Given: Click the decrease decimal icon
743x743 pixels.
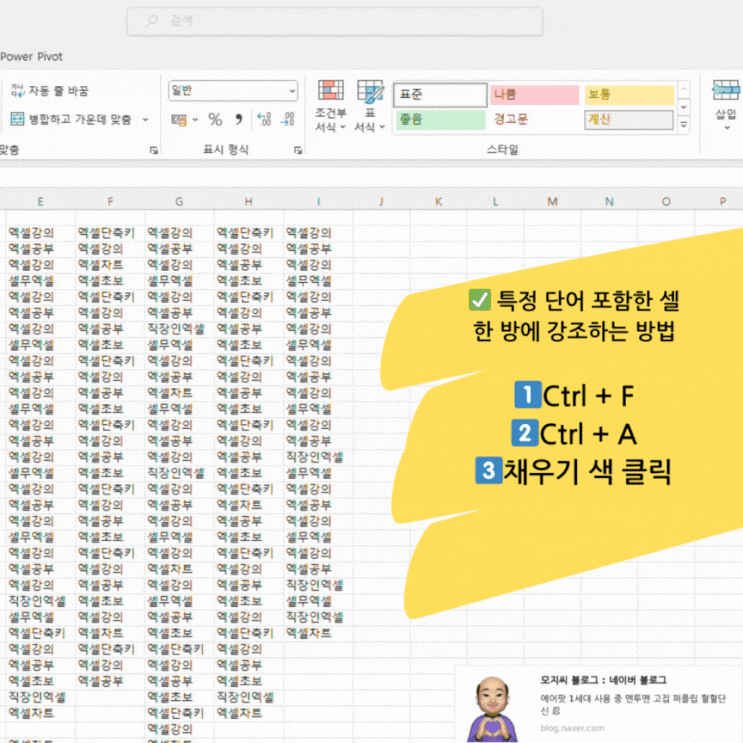Looking at the screenshot, I should coord(287,119).
